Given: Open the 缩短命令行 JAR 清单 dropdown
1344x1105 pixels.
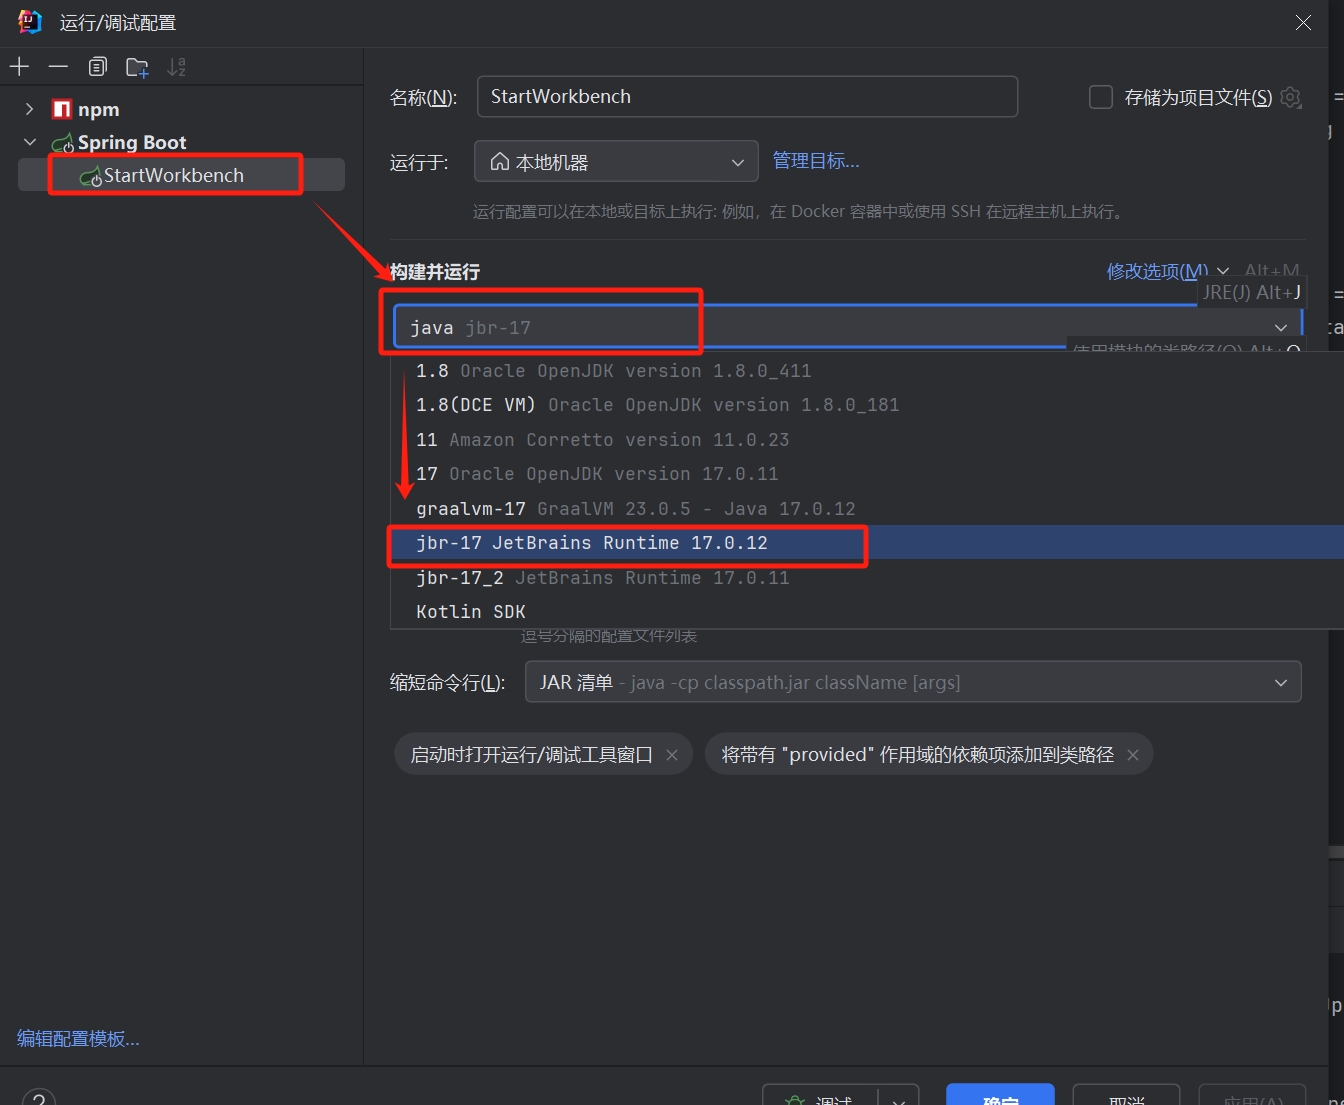Looking at the screenshot, I should (913, 682).
